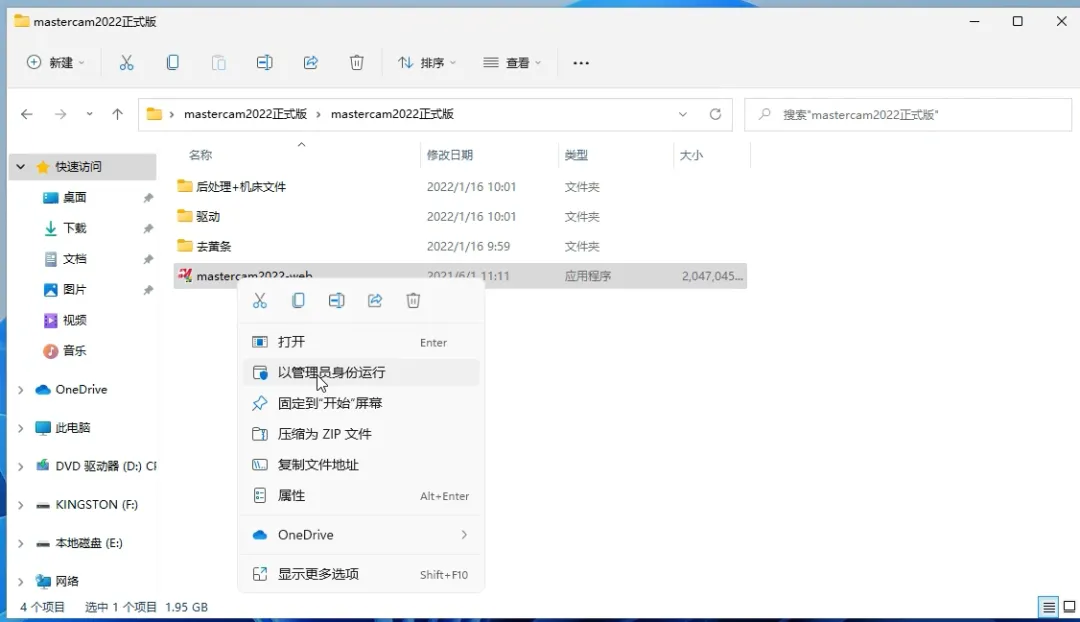Open the three-dots more options menu
This screenshot has height=622, width=1080.
coord(581,63)
